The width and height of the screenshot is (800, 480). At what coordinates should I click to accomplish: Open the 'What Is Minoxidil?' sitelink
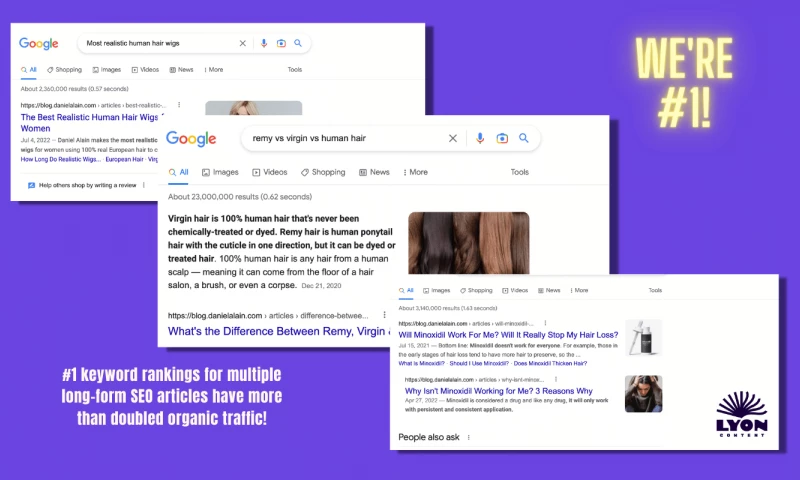coord(421,364)
